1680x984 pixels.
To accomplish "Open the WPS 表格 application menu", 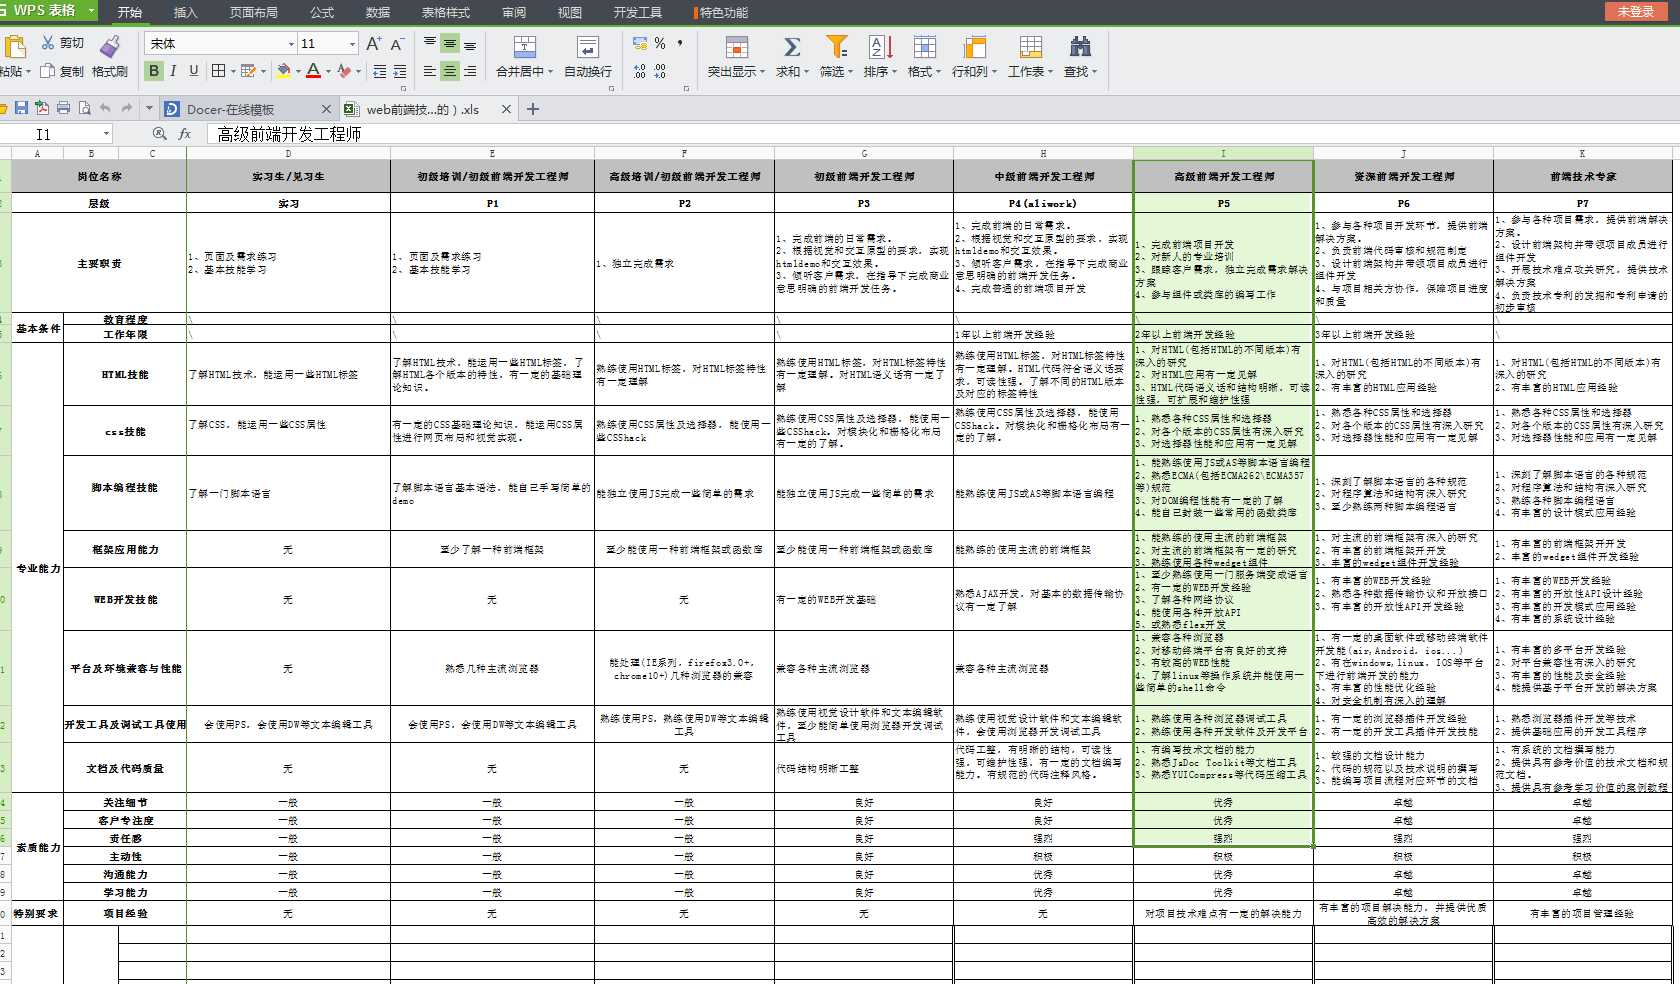I will click(x=48, y=11).
